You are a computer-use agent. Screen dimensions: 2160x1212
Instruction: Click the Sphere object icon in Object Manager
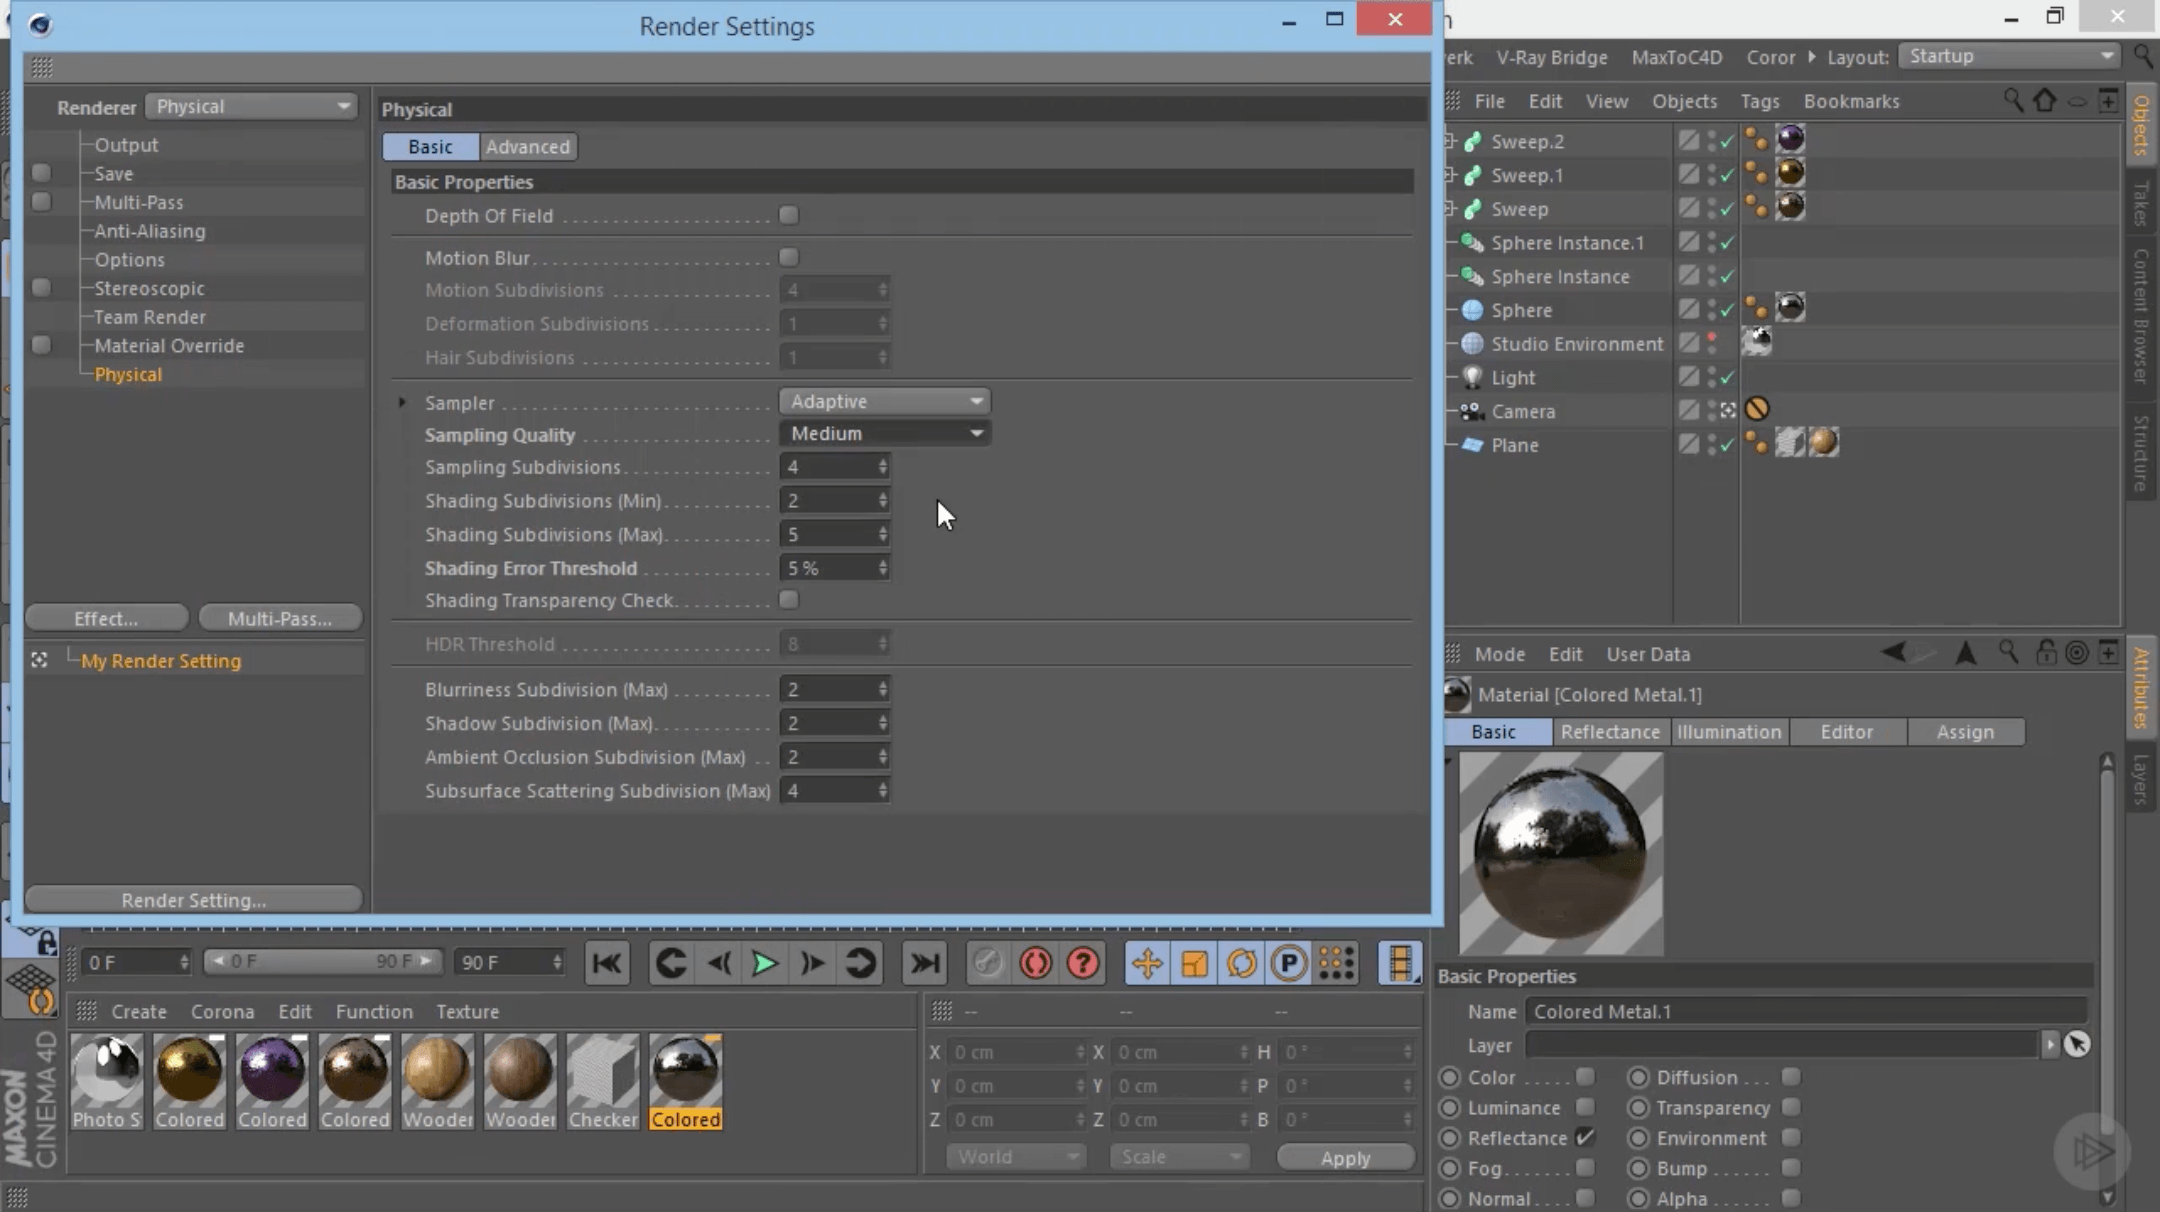1472,310
